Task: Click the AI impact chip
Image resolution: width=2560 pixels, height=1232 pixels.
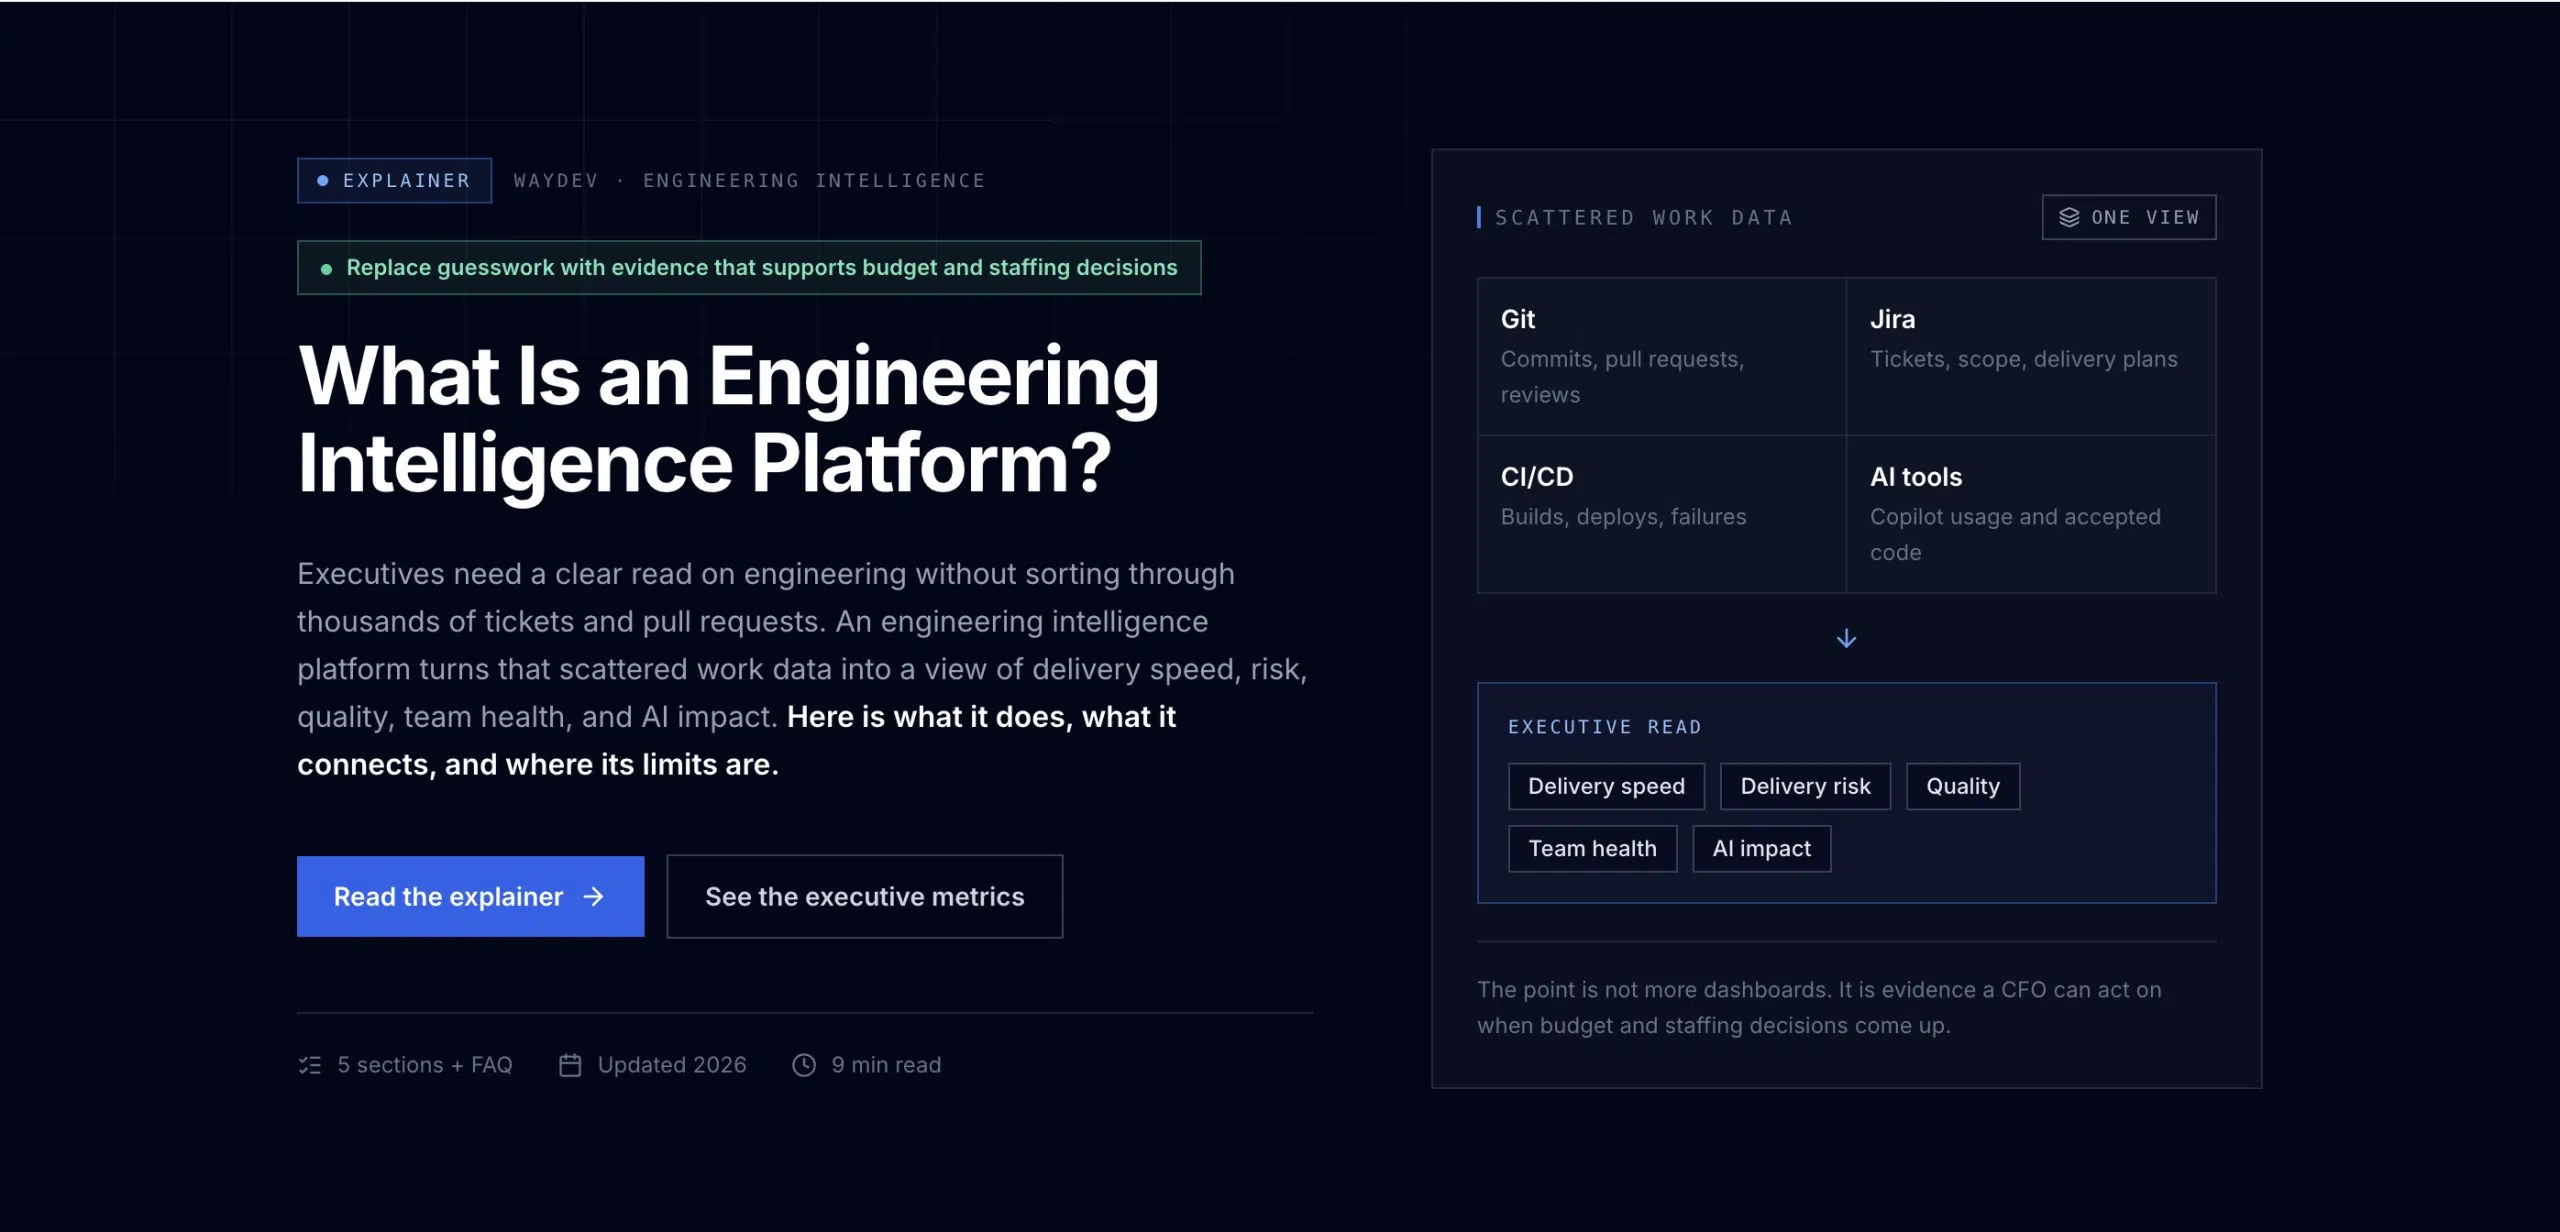Action: click(1761, 848)
